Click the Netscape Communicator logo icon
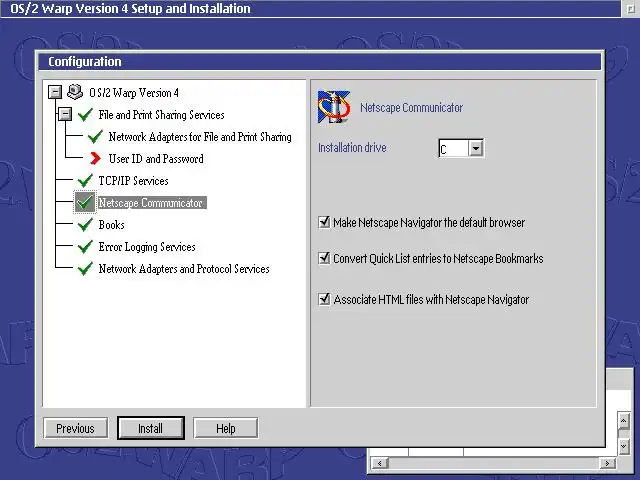 [x=334, y=107]
